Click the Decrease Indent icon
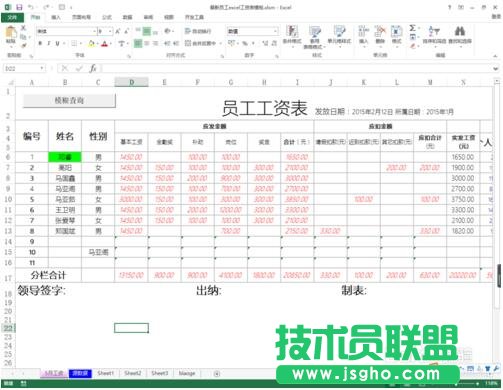The image size is (503, 390). pyautogui.click(x=167, y=43)
